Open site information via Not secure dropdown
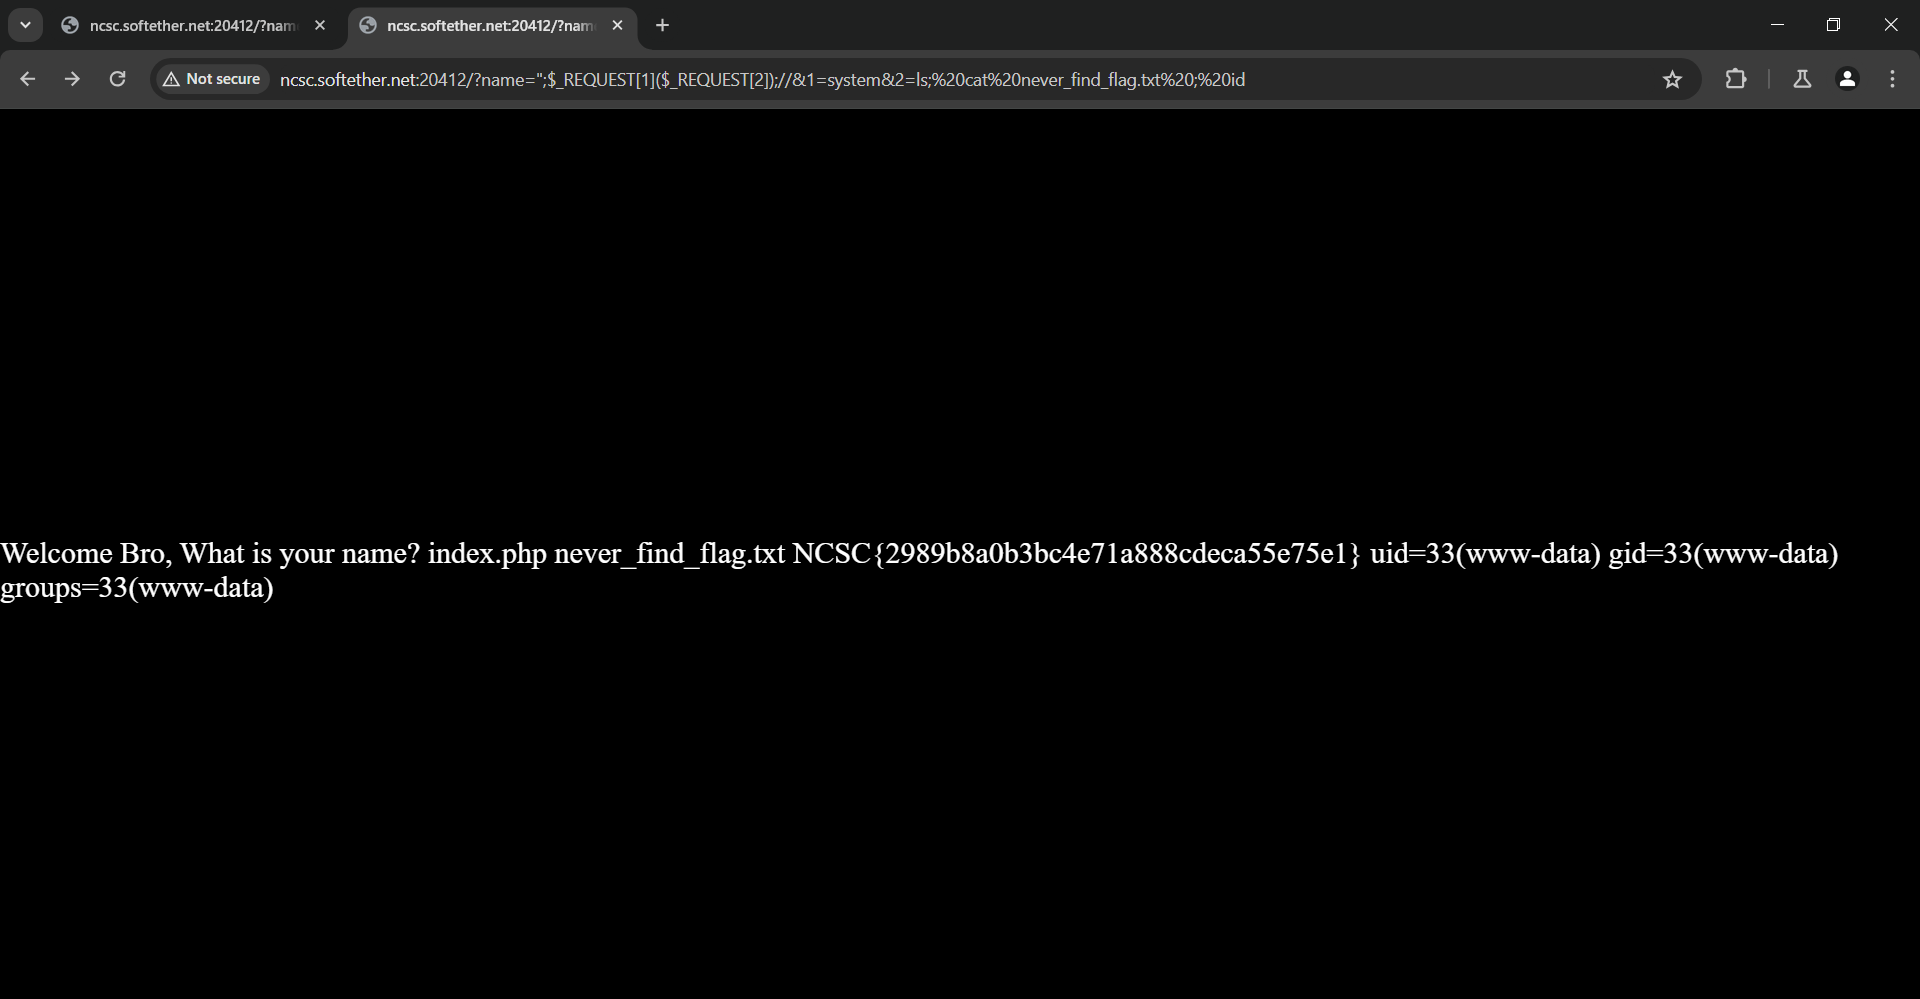This screenshot has height=999, width=1920. pos(210,78)
